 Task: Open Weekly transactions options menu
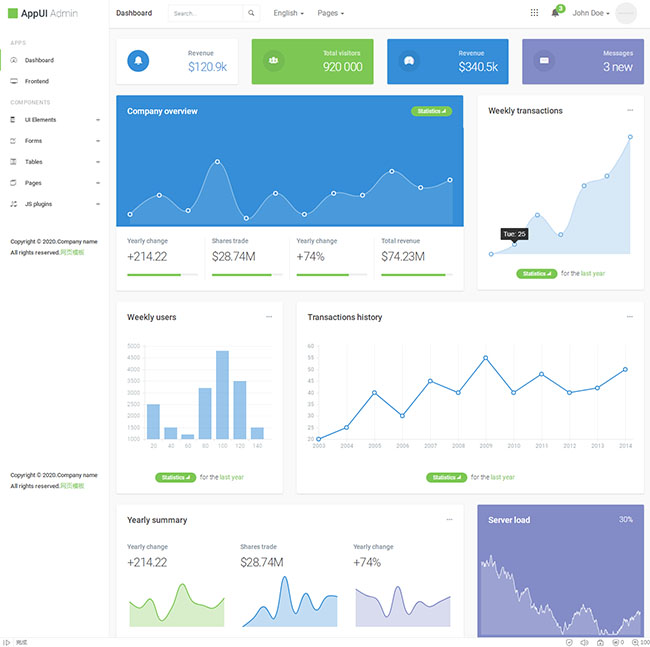(630, 111)
